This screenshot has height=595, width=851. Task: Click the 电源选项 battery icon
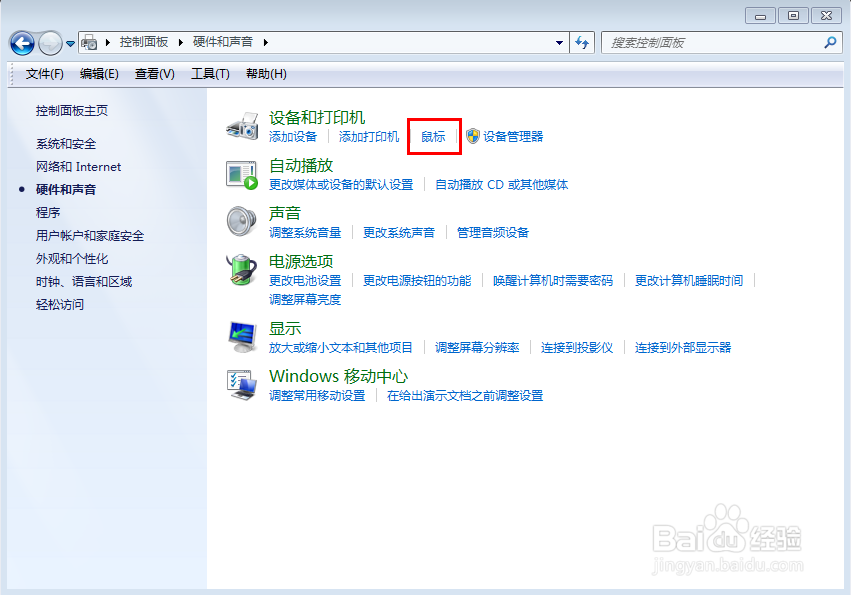(242, 270)
